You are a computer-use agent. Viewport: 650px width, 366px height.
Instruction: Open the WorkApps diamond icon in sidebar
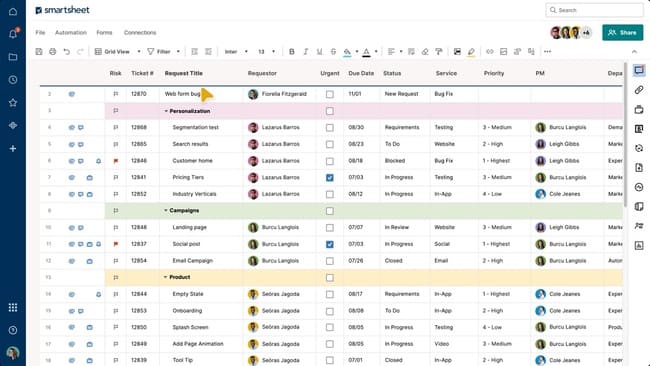point(13,125)
